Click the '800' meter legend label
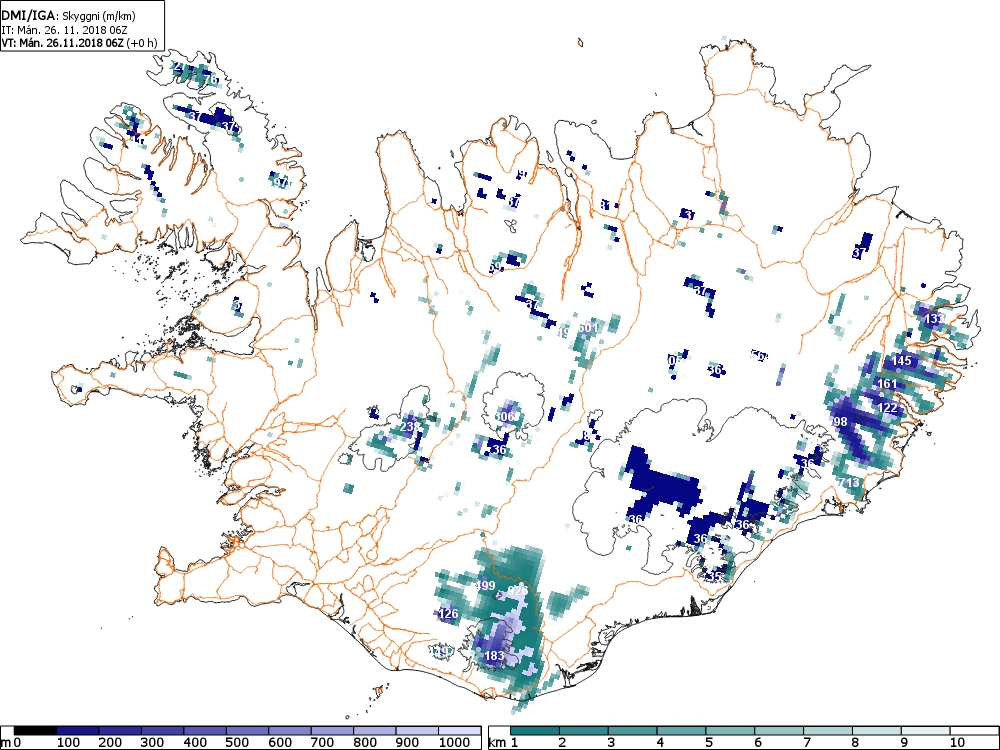This screenshot has width=1000, height=750. (x=365, y=742)
